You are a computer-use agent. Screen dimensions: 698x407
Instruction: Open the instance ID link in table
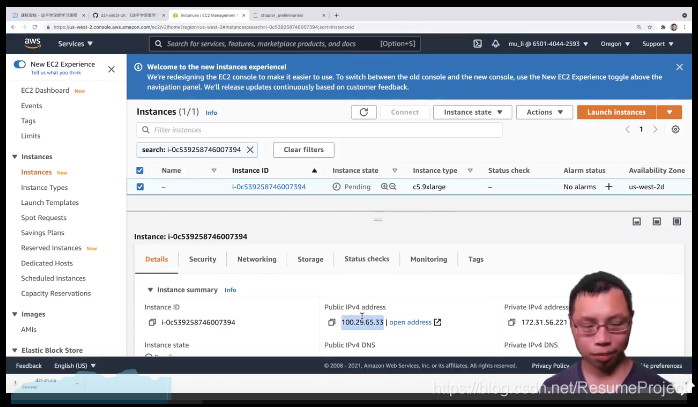click(x=268, y=187)
